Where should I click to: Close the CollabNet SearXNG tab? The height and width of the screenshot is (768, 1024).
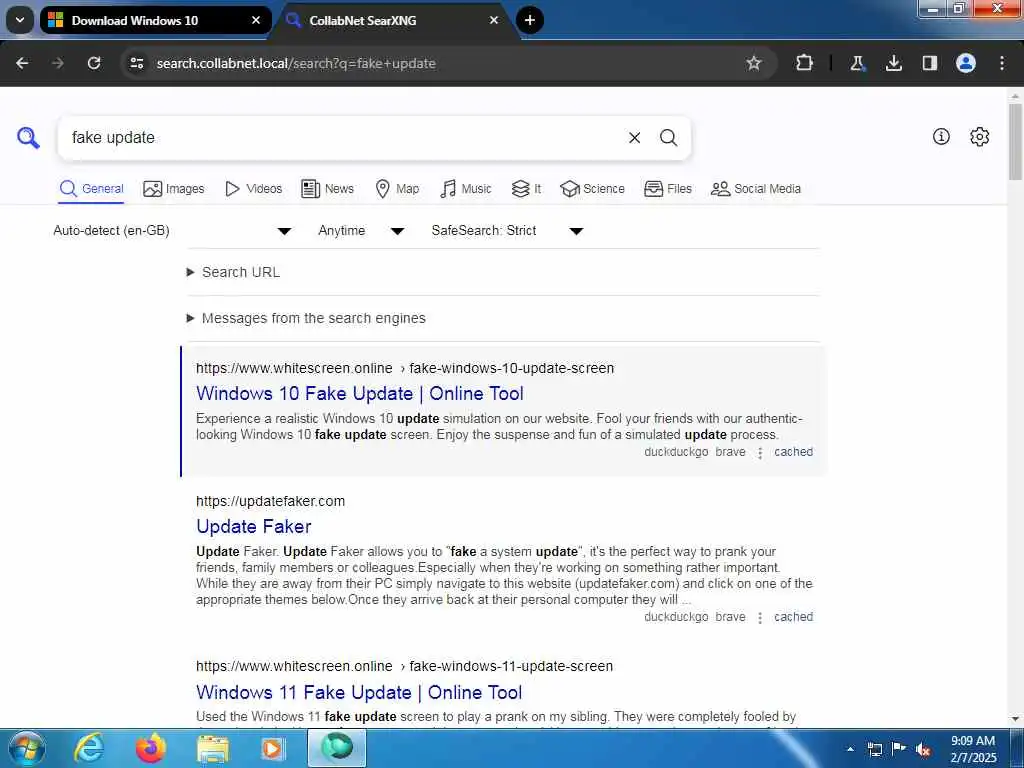(494, 20)
